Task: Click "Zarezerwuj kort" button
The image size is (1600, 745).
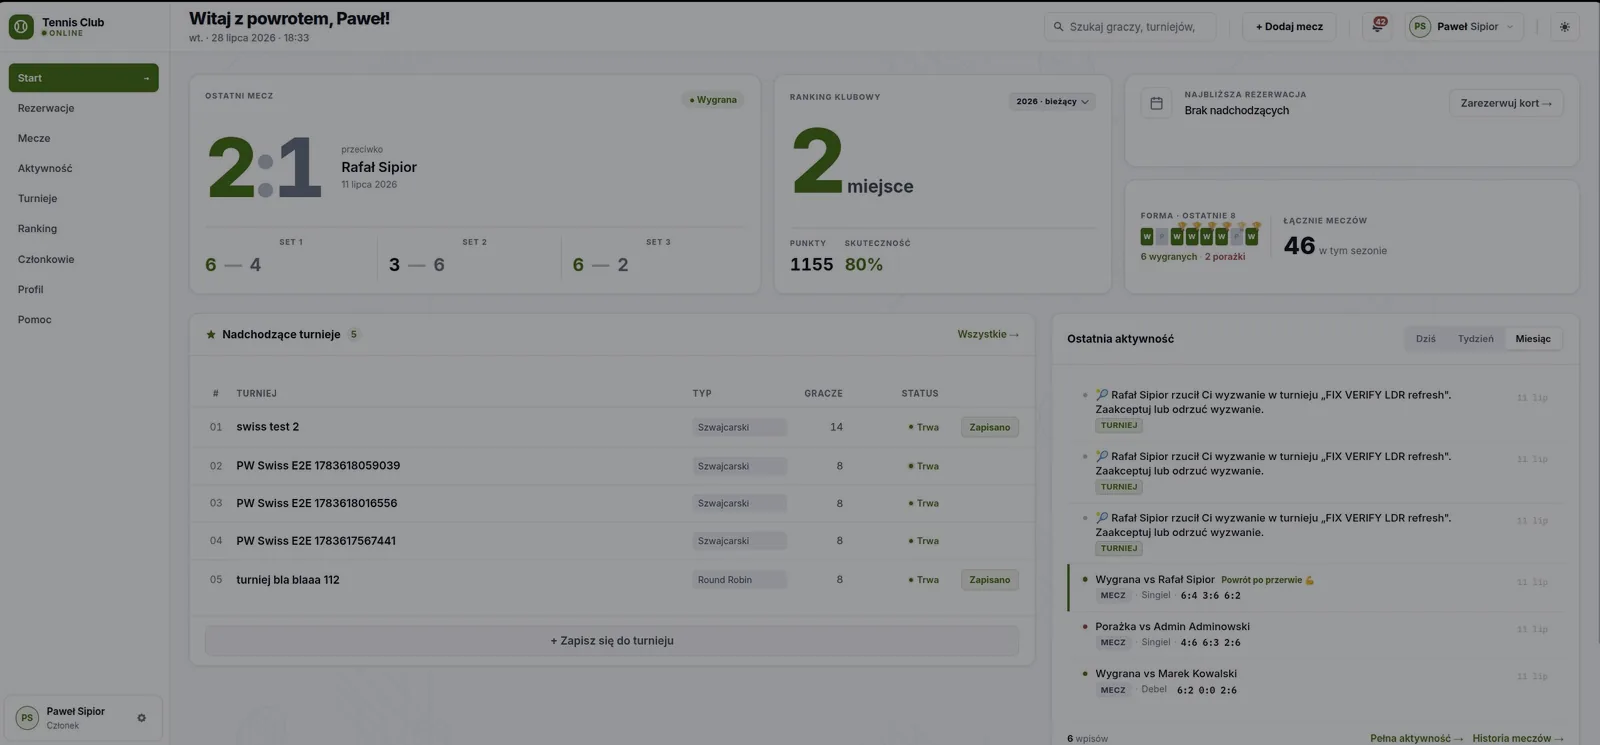Action: tap(1506, 103)
